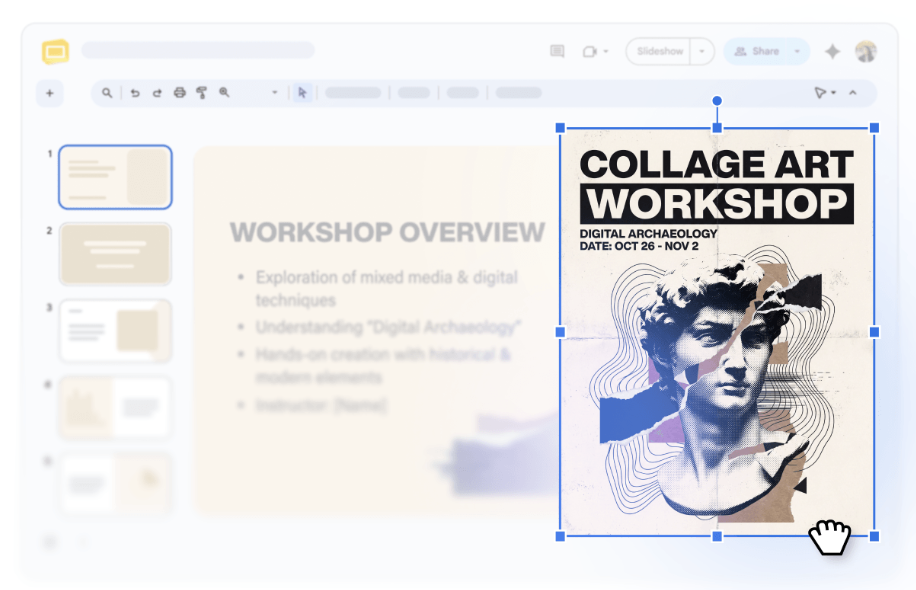
Task: Click the top-right resize handle of poster
Action: [x=875, y=128]
